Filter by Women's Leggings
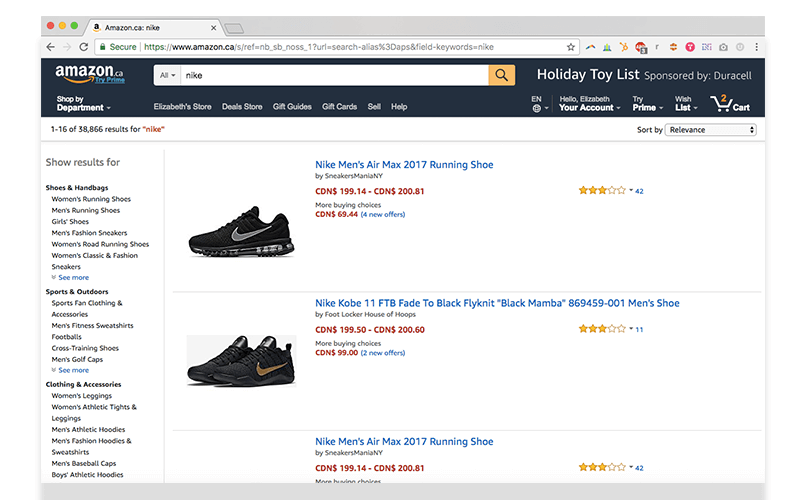This screenshot has width=800, height=500. click(82, 396)
